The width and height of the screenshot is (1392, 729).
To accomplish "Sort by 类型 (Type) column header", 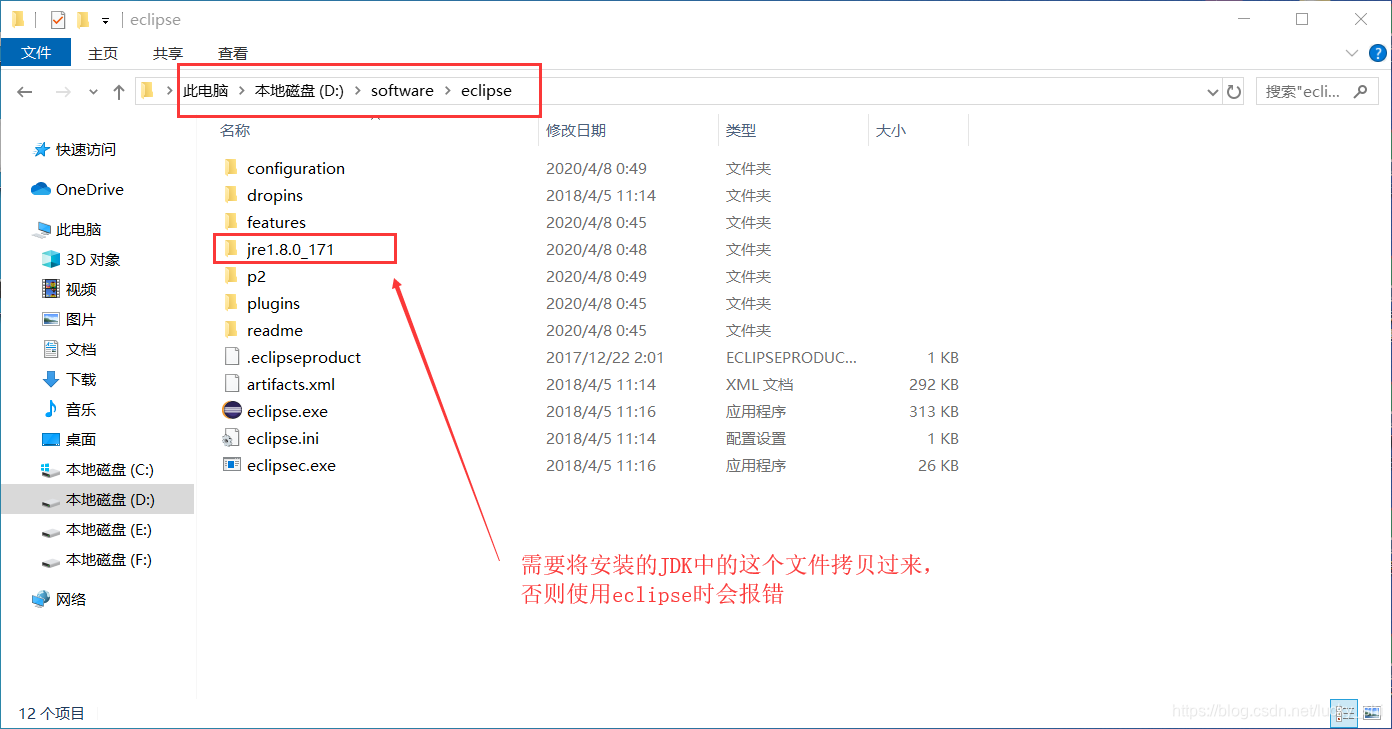I will pyautogui.click(x=741, y=130).
